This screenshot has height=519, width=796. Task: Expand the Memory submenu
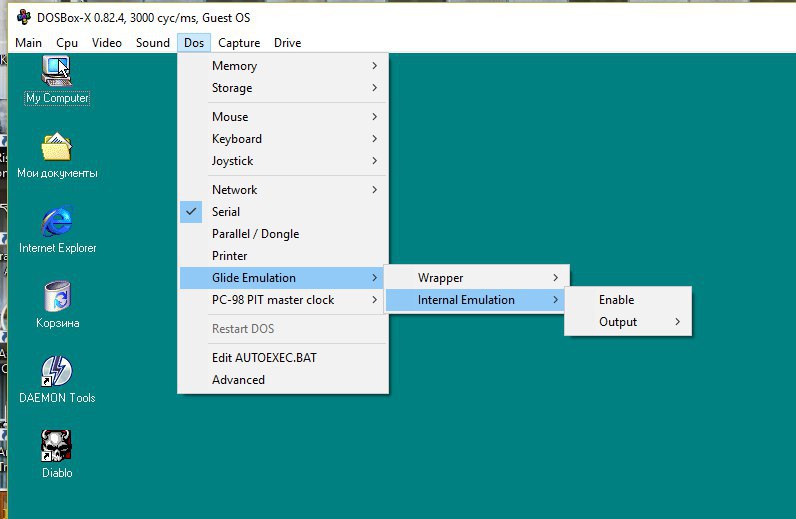click(x=283, y=66)
